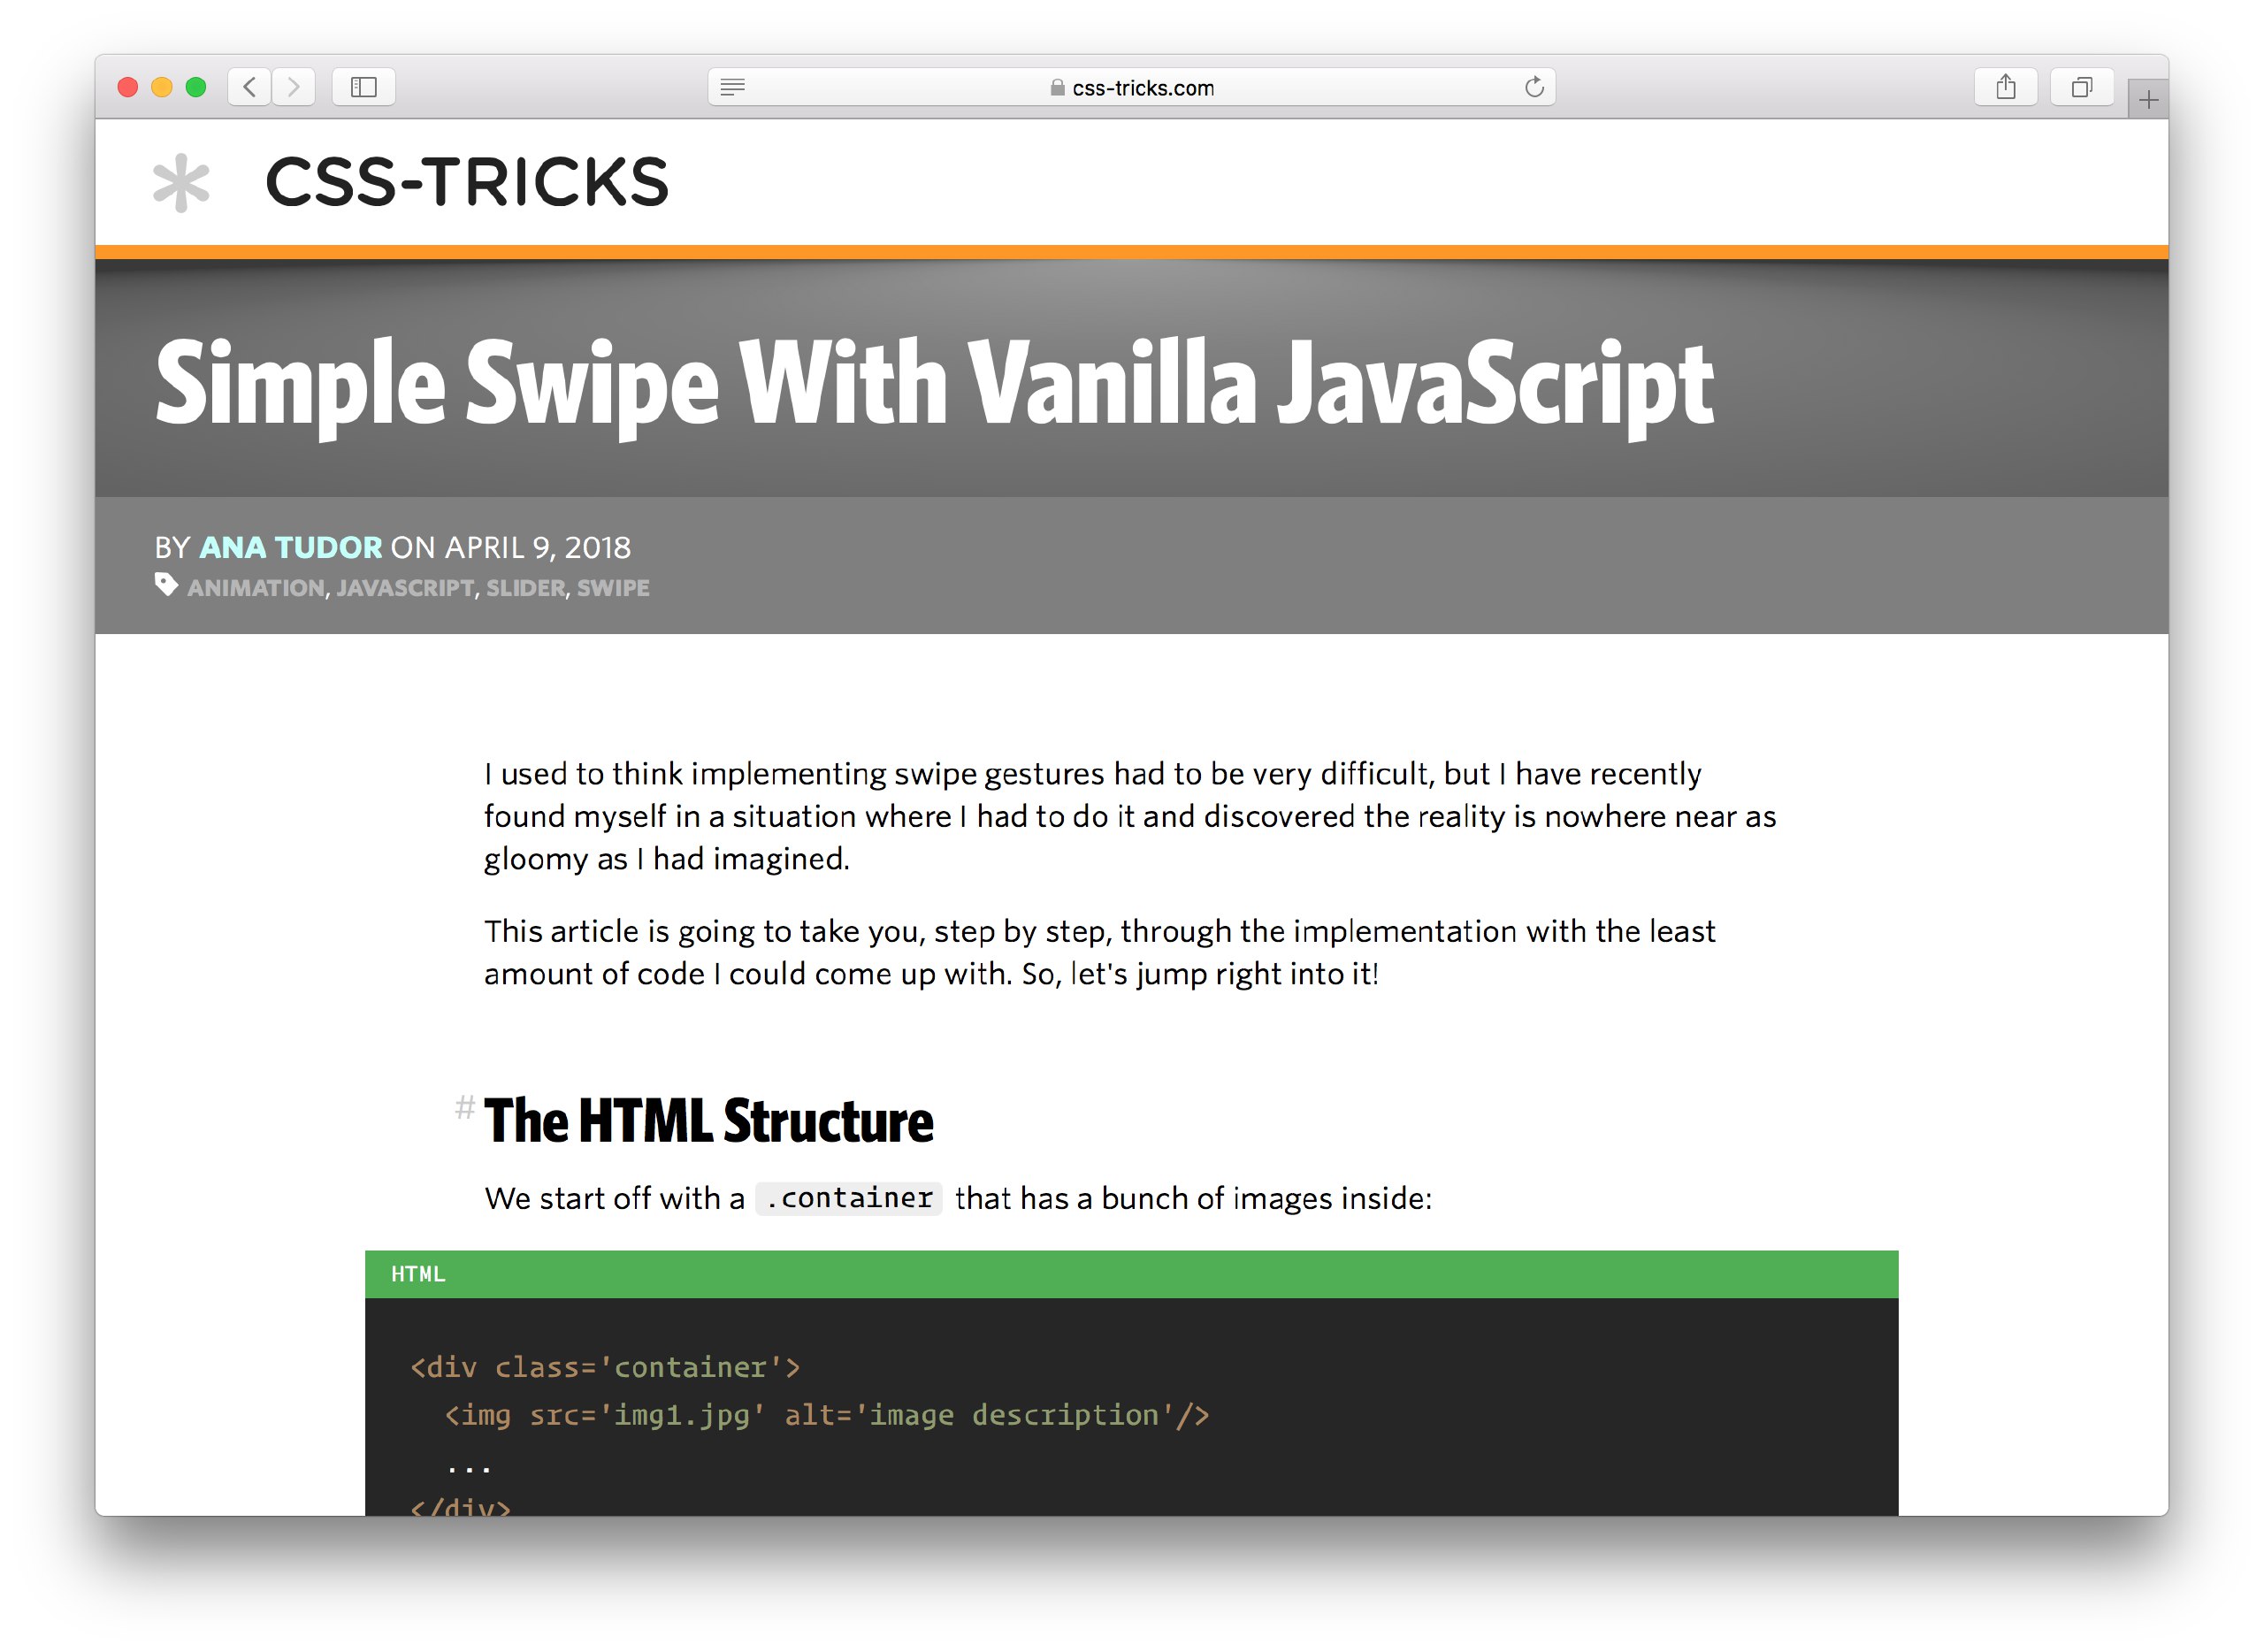The height and width of the screenshot is (1652, 2264).
Task: Open author Ana Tudor's profile link
Action: point(290,548)
